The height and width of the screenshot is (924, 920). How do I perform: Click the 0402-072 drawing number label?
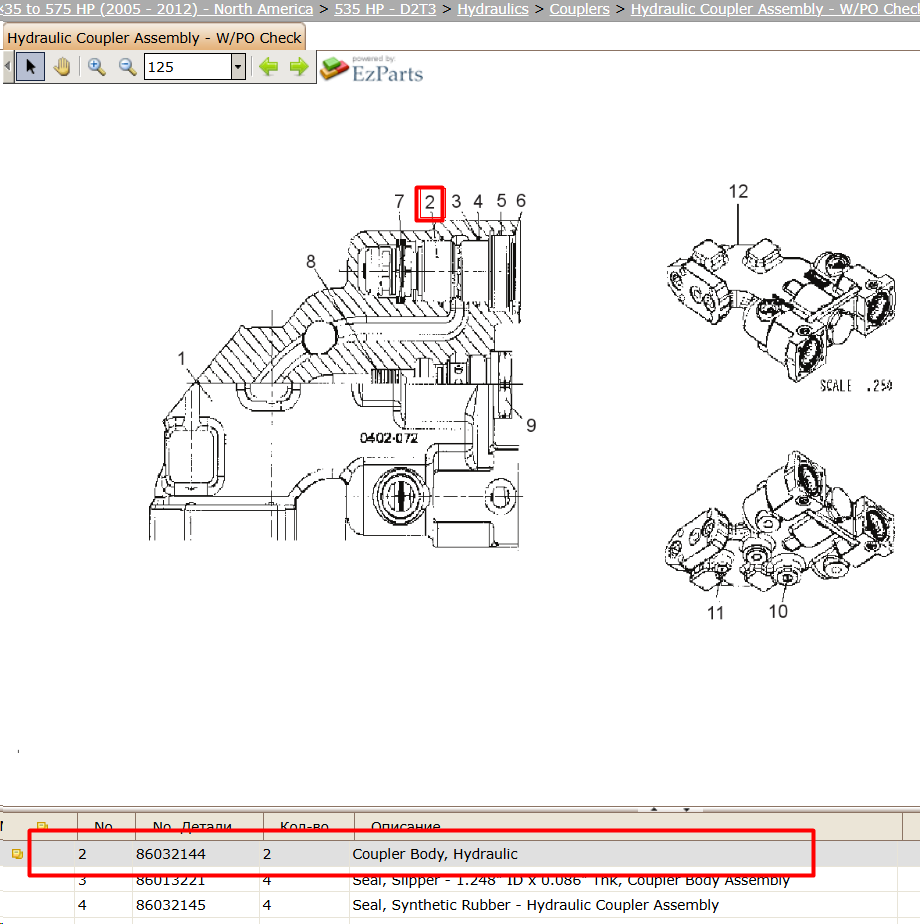coord(389,438)
